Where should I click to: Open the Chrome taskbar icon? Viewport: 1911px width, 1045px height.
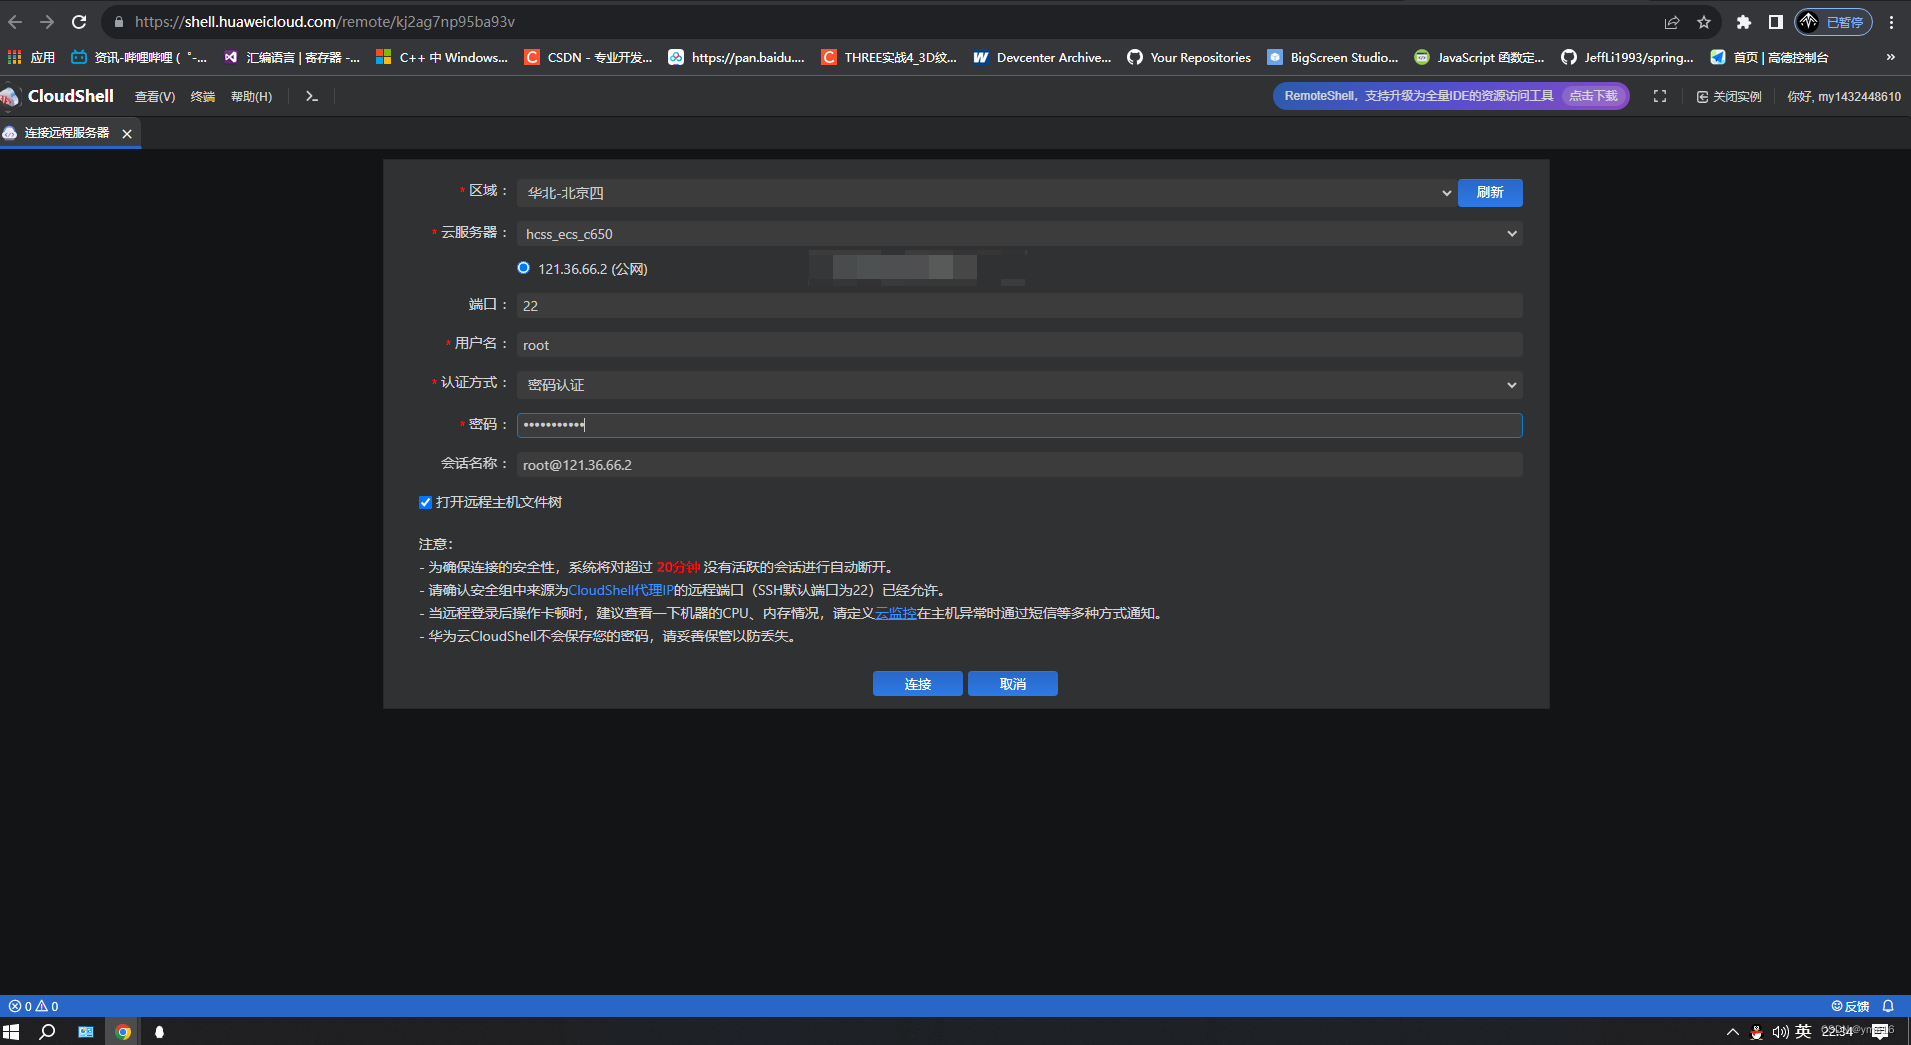123,1032
